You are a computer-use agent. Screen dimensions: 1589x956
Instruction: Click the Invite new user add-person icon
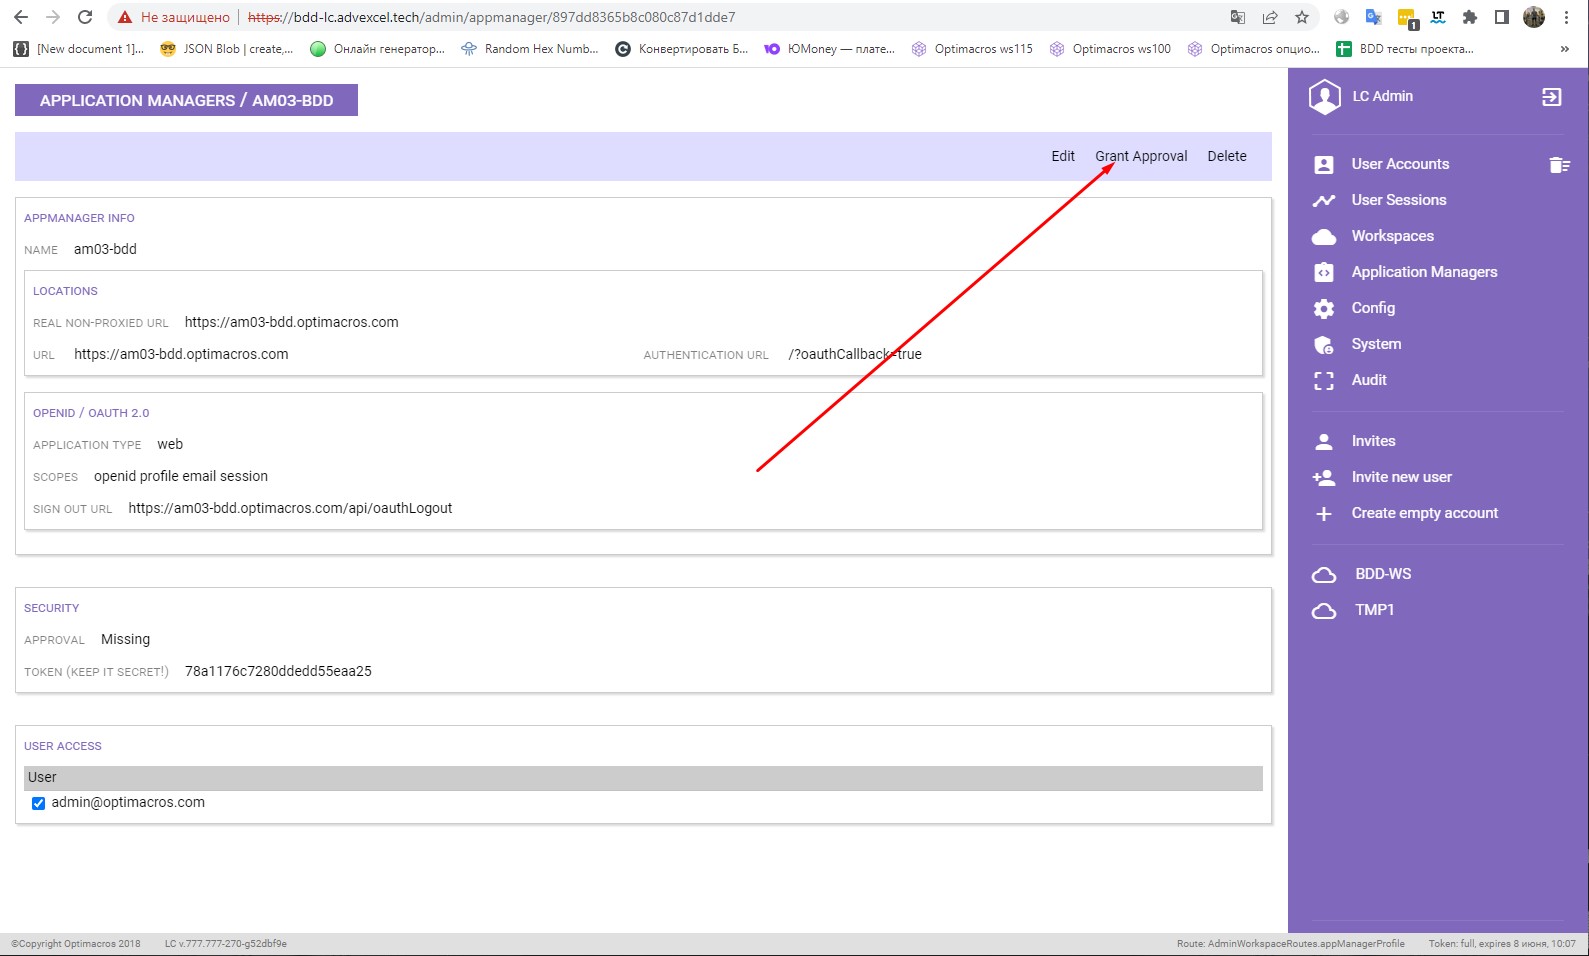(x=1324, y=477)
